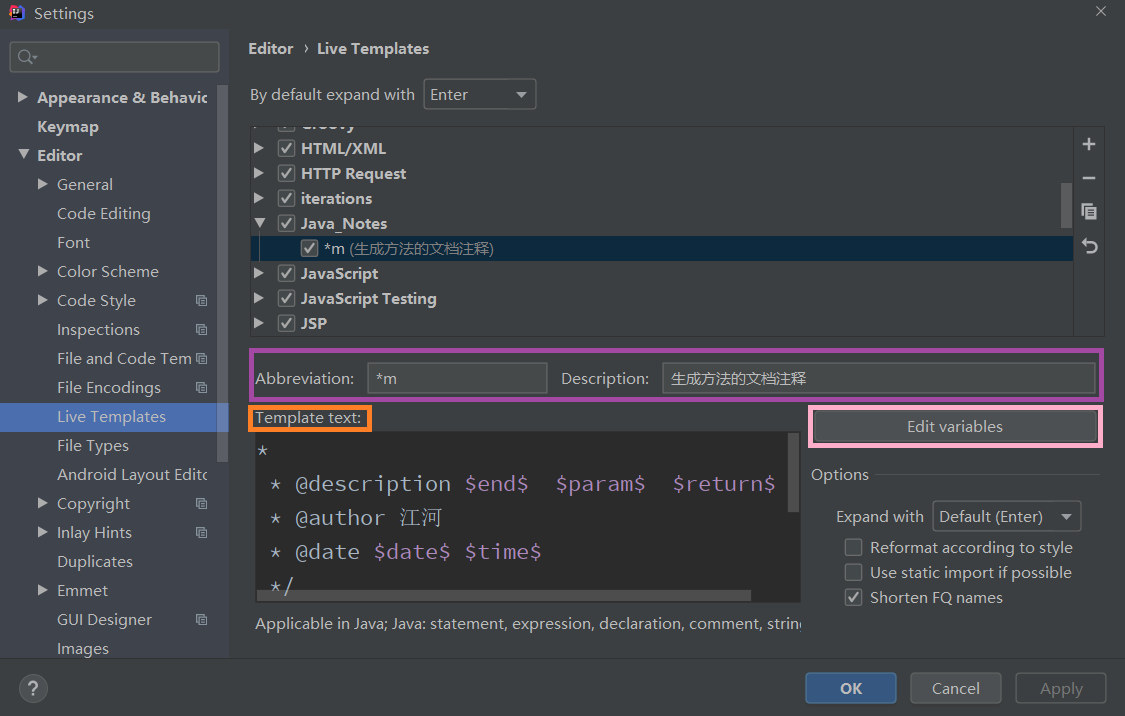Expand the JavaScript template group
This screenshot has height=716, width=1125.
(x=259, y=272)
